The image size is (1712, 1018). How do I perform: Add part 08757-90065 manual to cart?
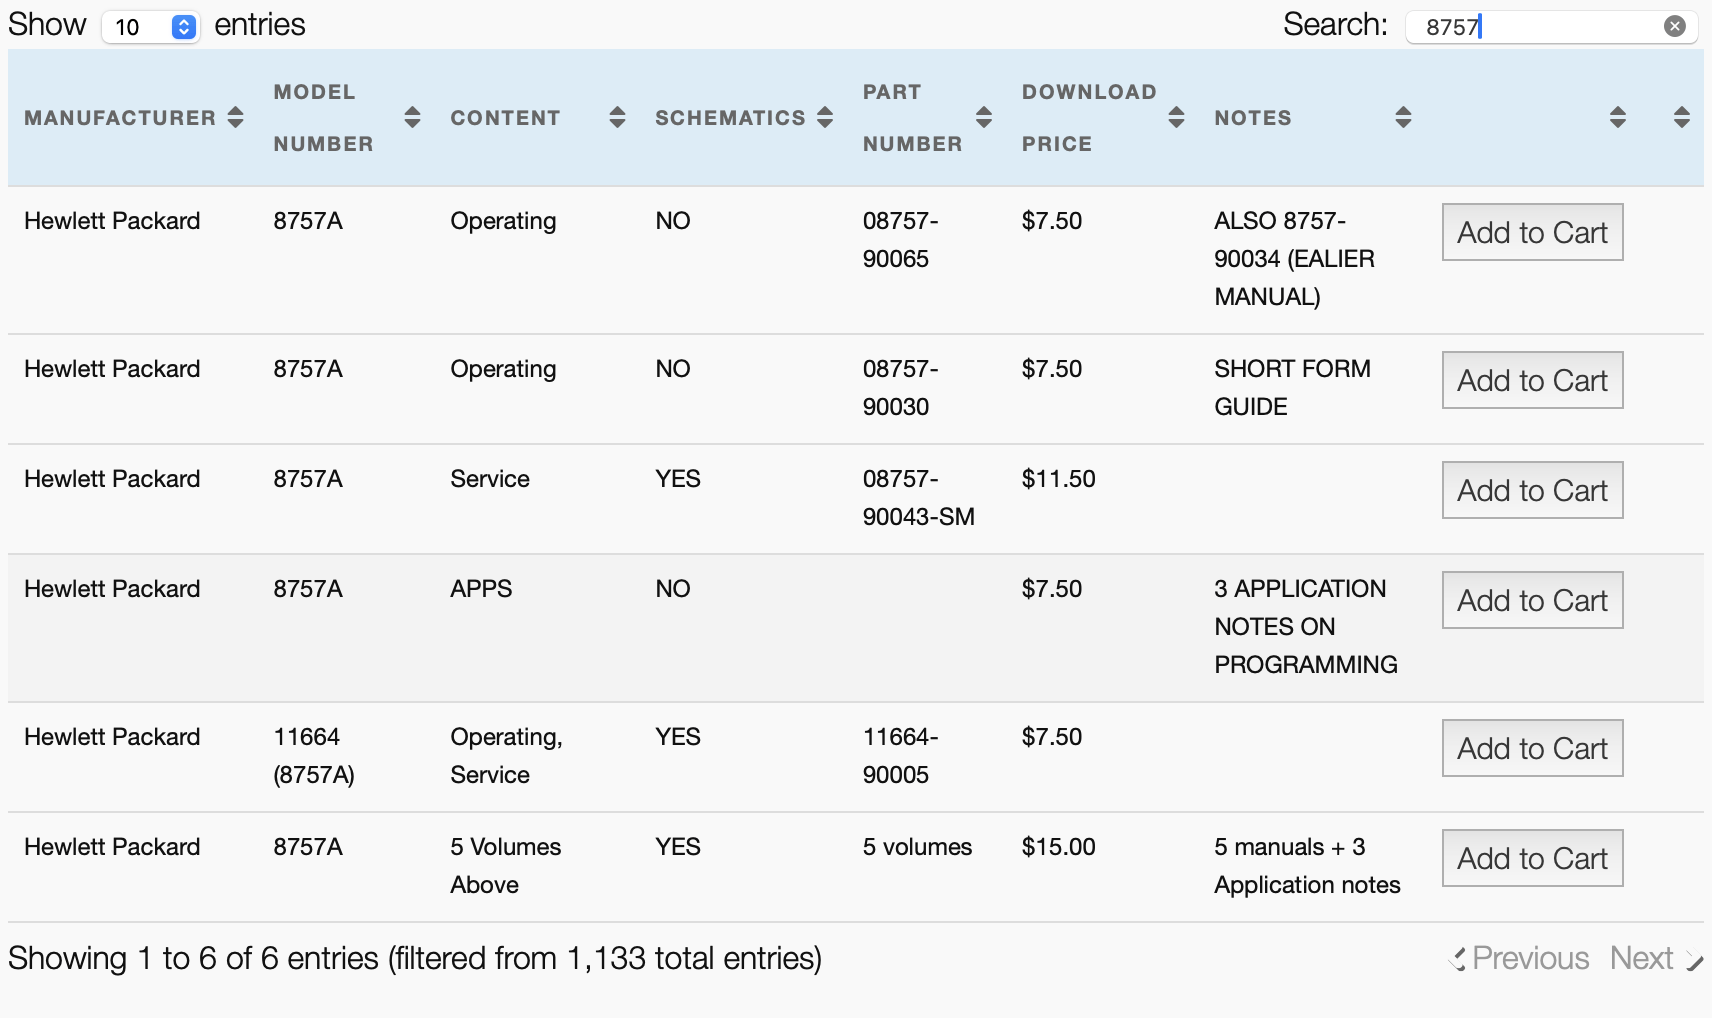click(1532, 232)
